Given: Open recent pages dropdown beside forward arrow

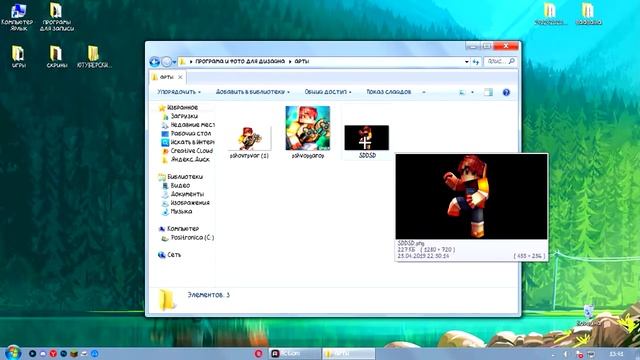Looking at the screenshot, I should click(x=174, y=62).
